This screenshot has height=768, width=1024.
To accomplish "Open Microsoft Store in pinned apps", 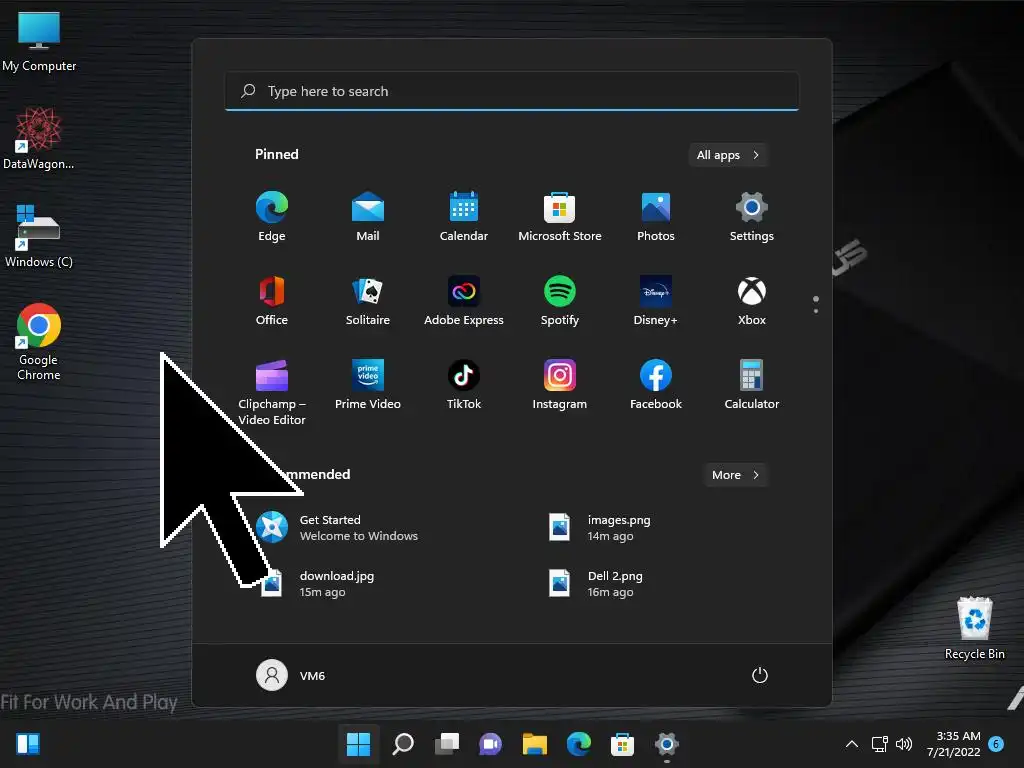I will pos(560,217).
